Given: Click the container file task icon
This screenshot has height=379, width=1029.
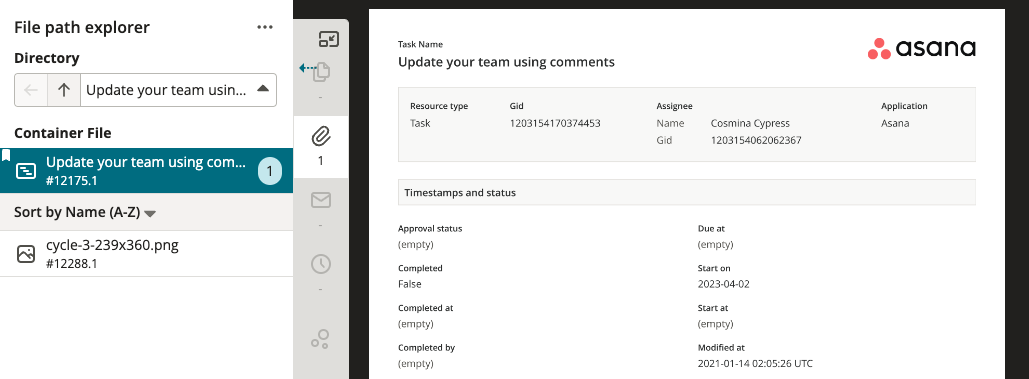Looking at the screenshot, I should (x=26, y=171).
